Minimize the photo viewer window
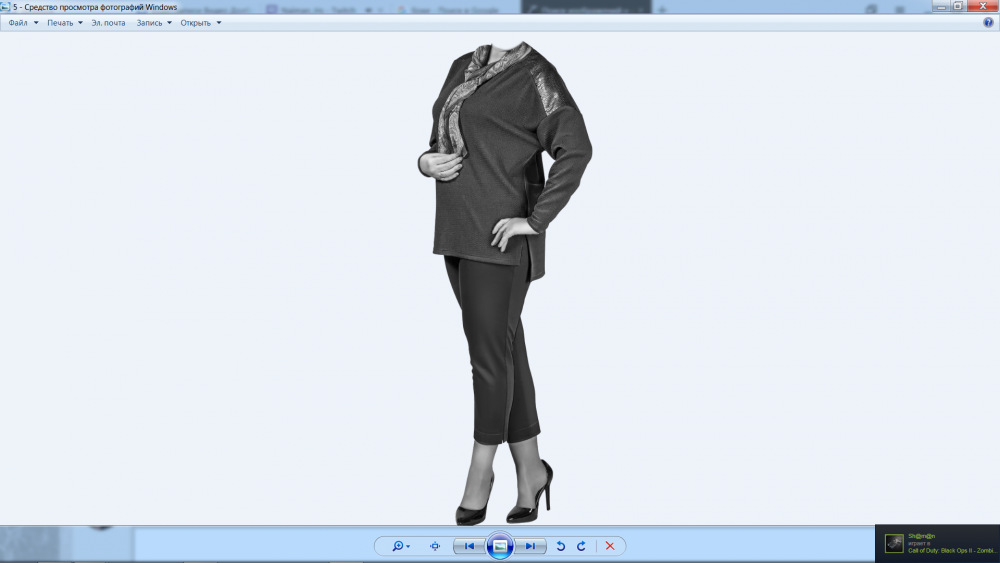 pos(941,6)
